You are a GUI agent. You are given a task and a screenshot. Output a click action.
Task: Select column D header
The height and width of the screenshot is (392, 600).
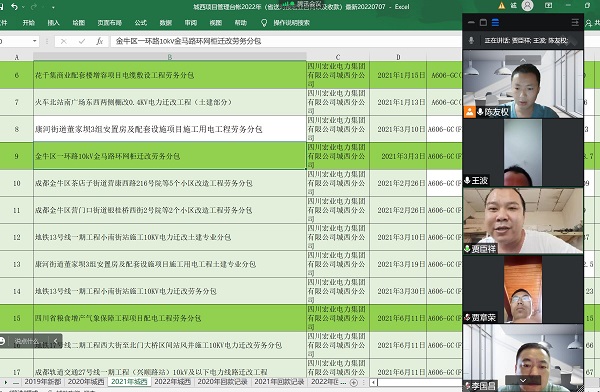pos(398,57)
